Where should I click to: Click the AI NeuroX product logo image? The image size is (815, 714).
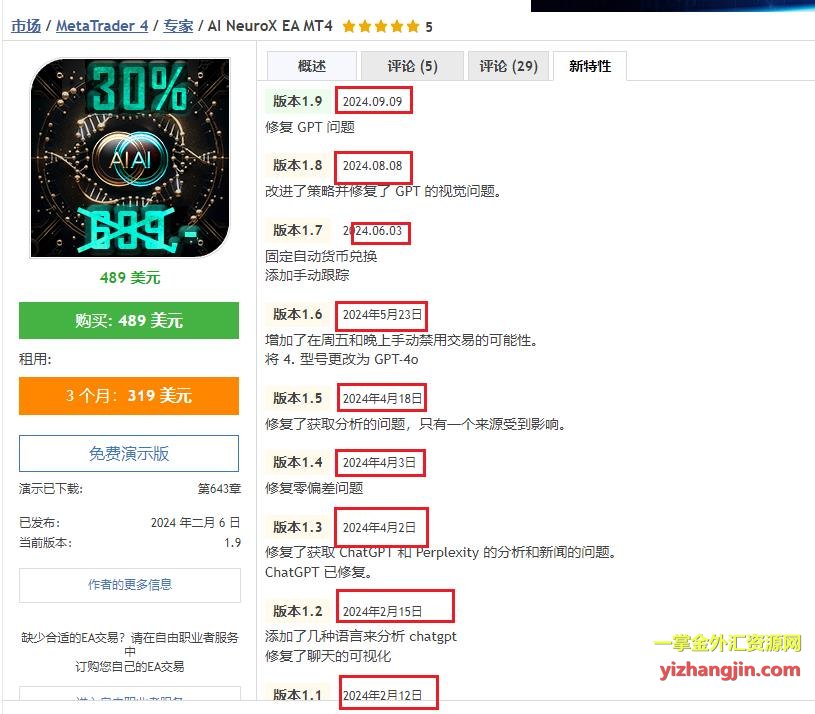130,158
